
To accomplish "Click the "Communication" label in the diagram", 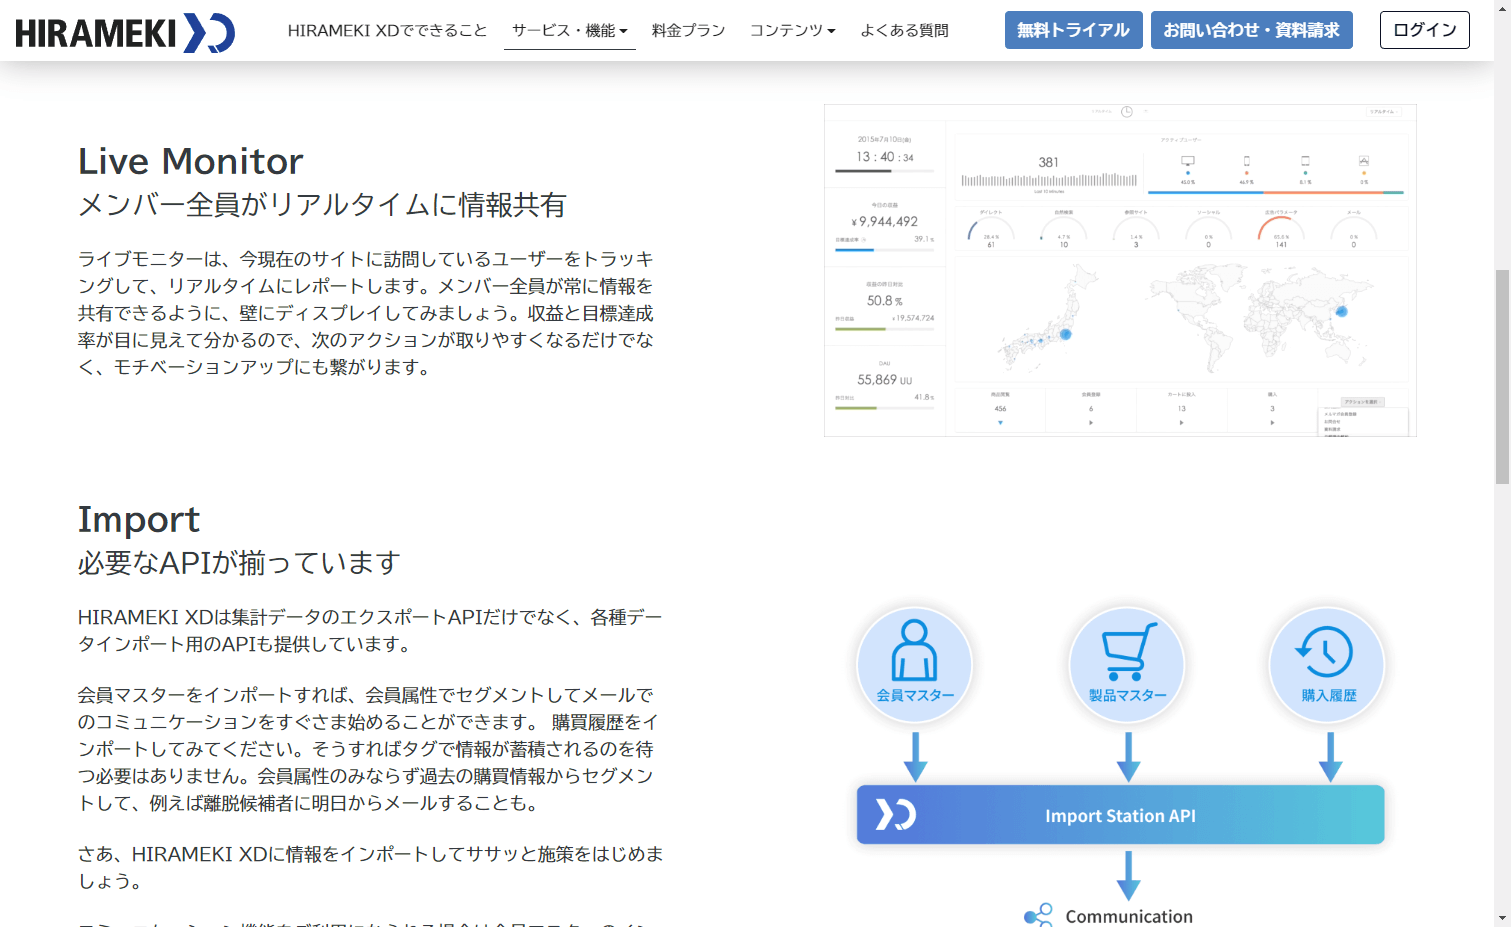I will pyautogui.click(x=1129, y=917).
